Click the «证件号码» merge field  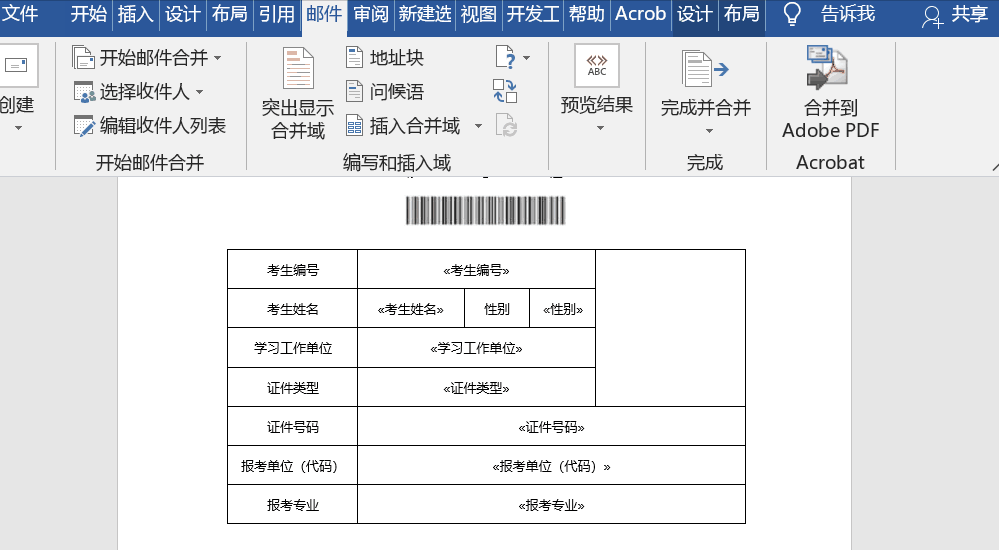(552, 427)
